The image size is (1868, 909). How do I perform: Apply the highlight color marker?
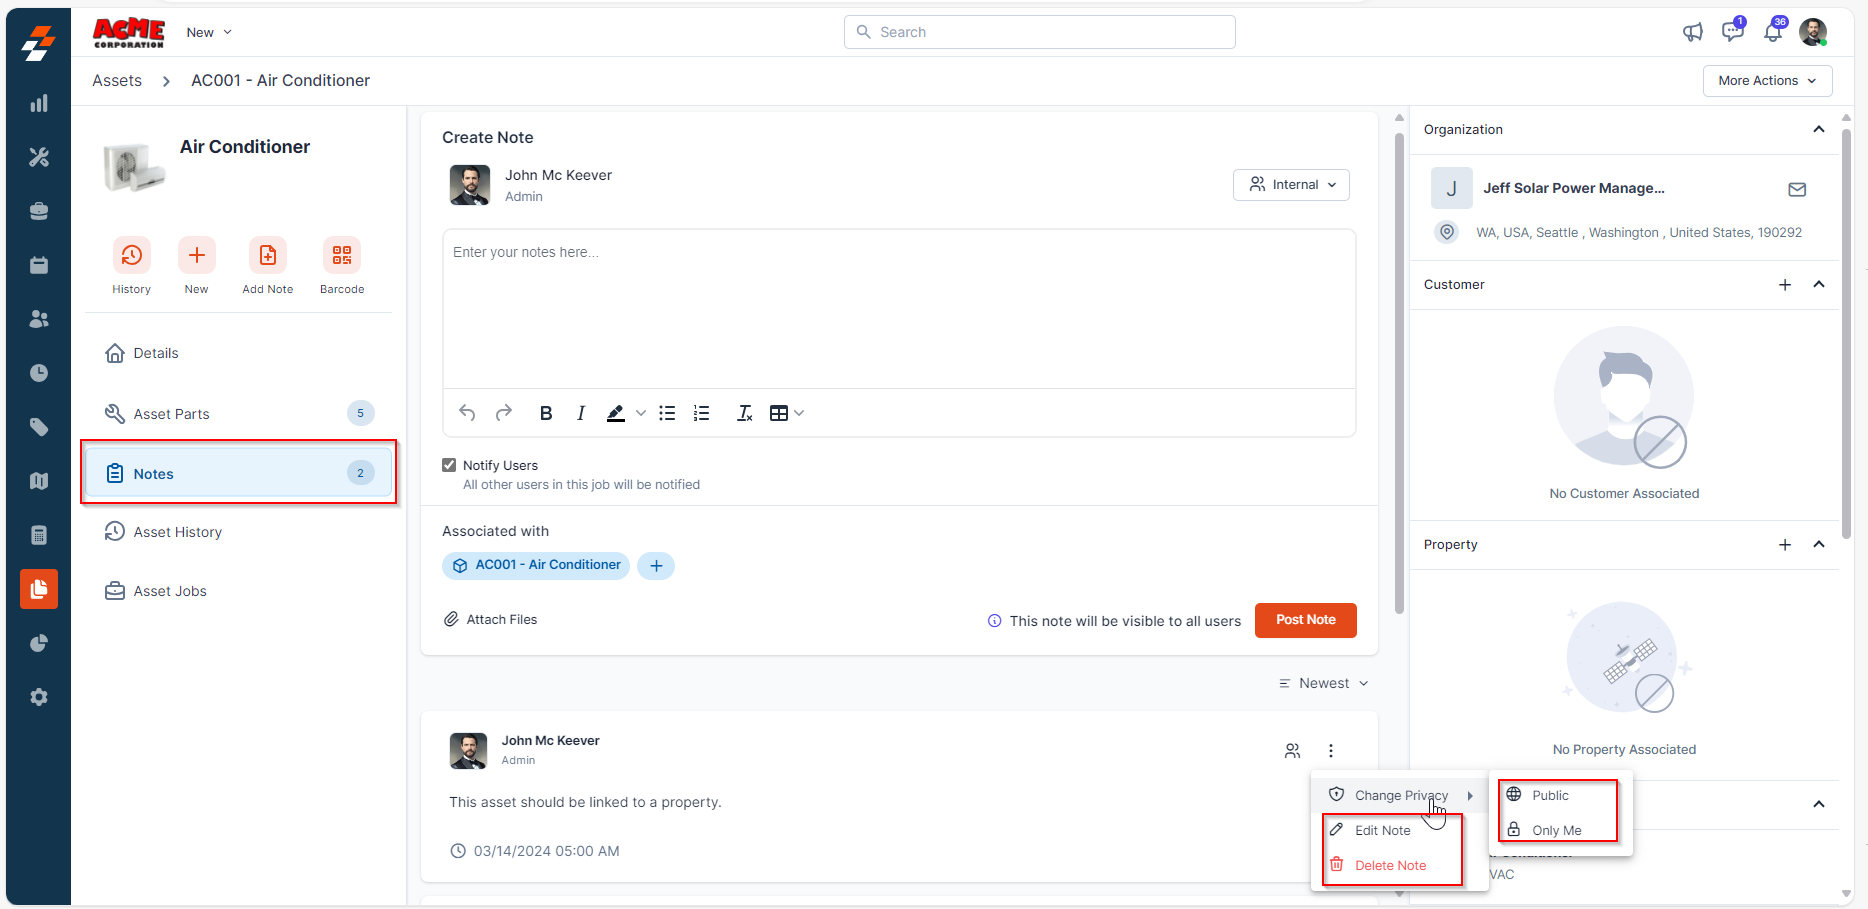(616, 413)
